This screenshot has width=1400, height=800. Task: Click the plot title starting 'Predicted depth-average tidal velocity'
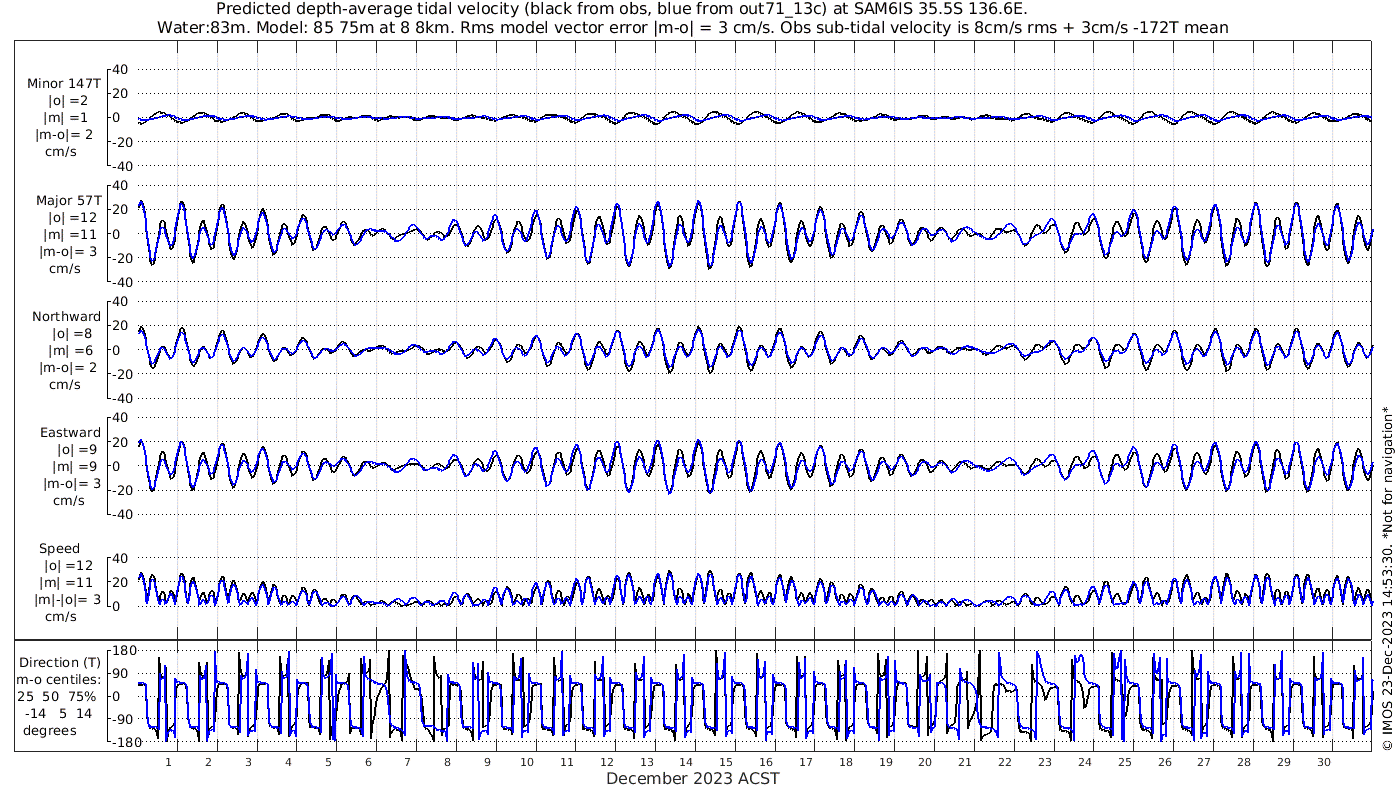pos(621,9)
